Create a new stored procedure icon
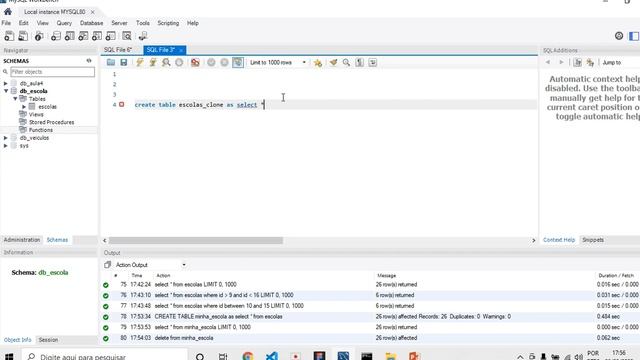This screenshot has width=640, height=360. pyautogui.click(x=97, y=36)
